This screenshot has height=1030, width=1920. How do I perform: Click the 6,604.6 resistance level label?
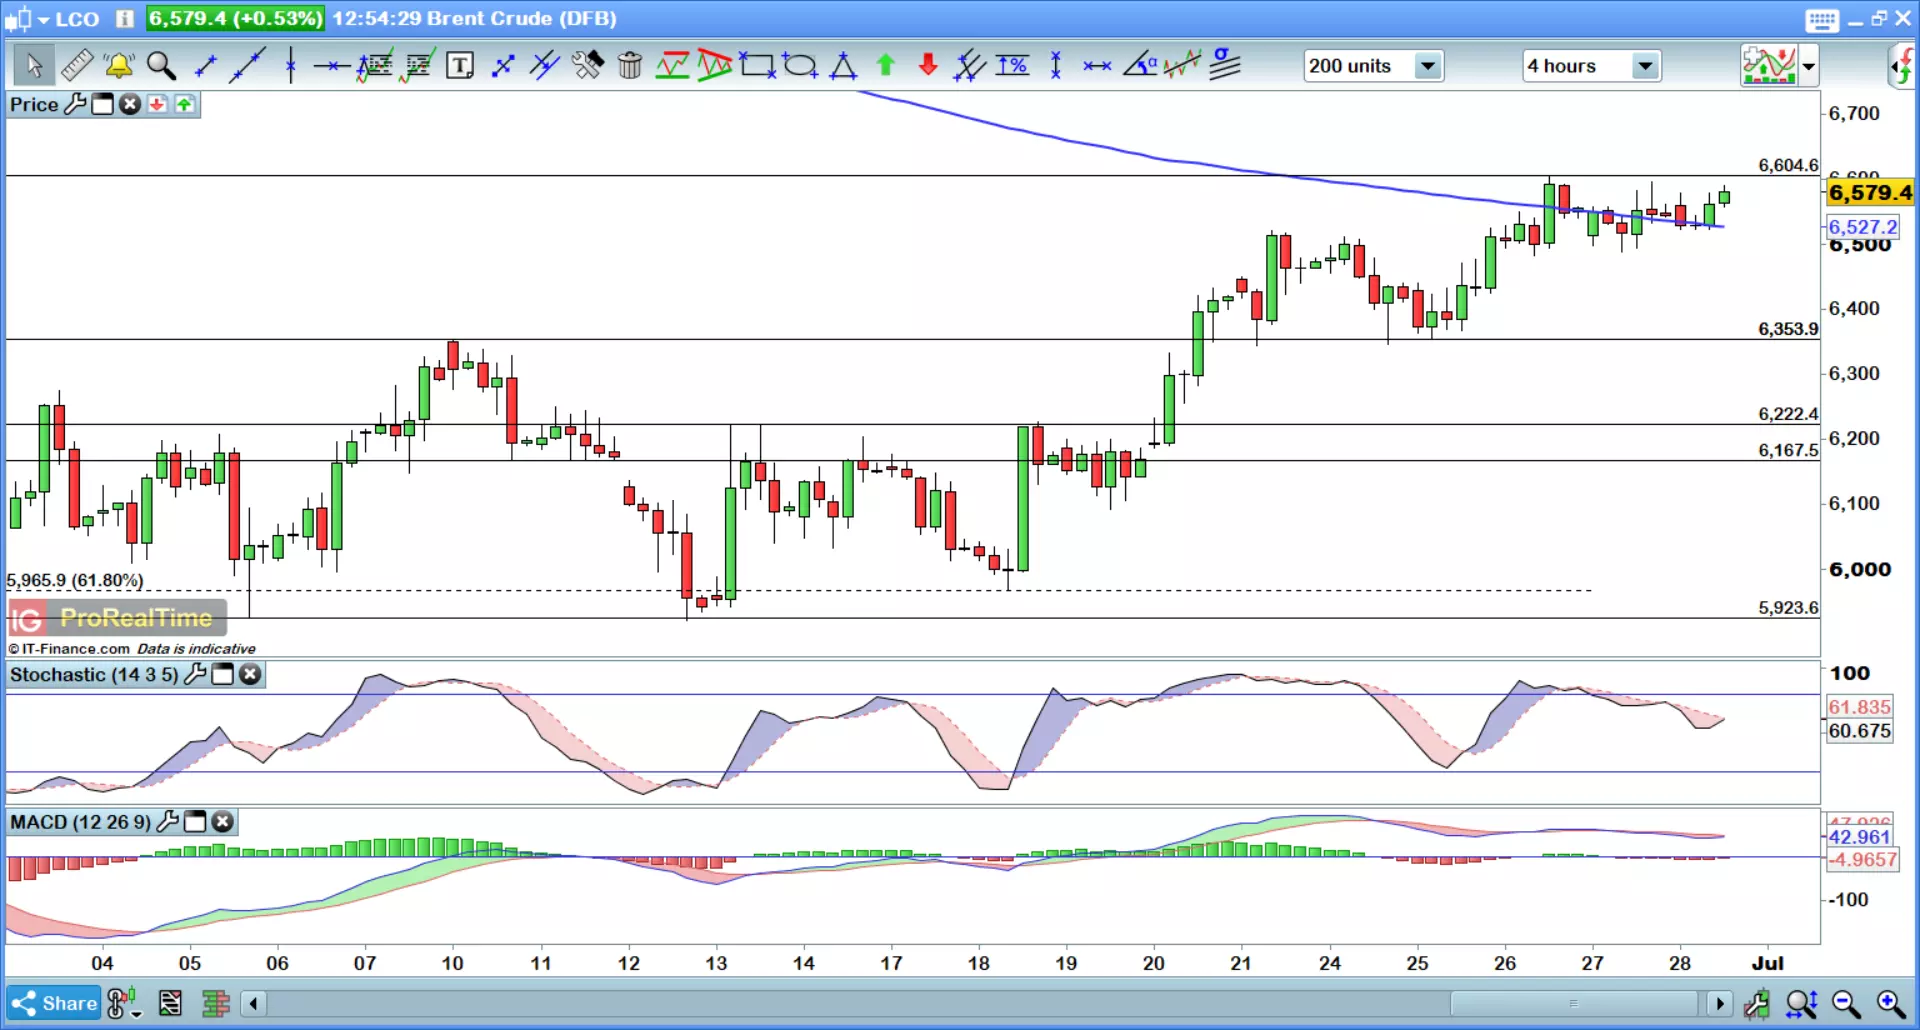1788,165
